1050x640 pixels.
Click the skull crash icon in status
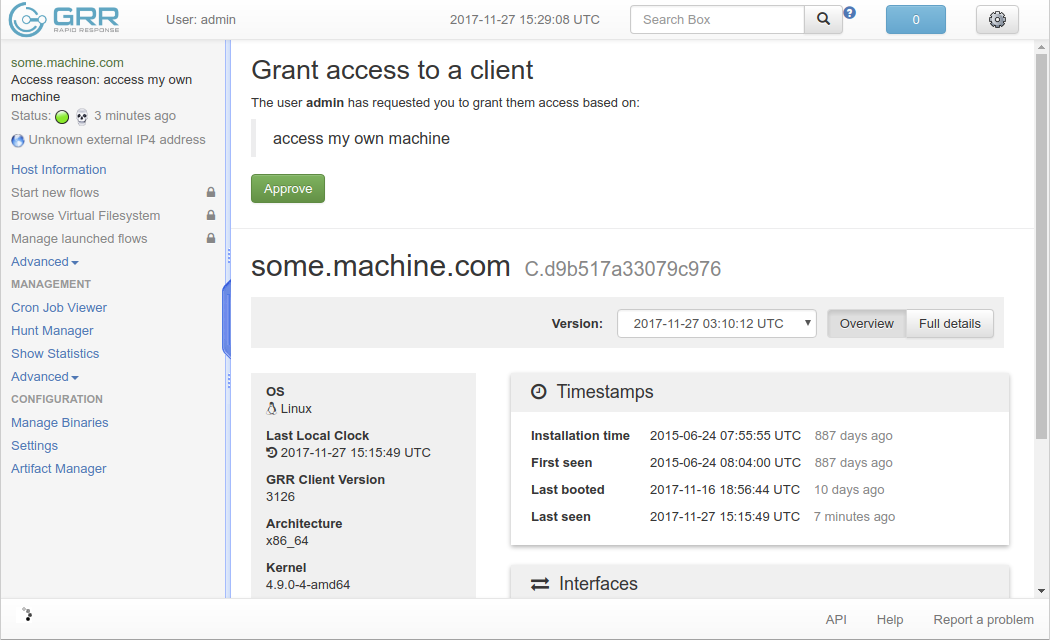tap(82, 116)
